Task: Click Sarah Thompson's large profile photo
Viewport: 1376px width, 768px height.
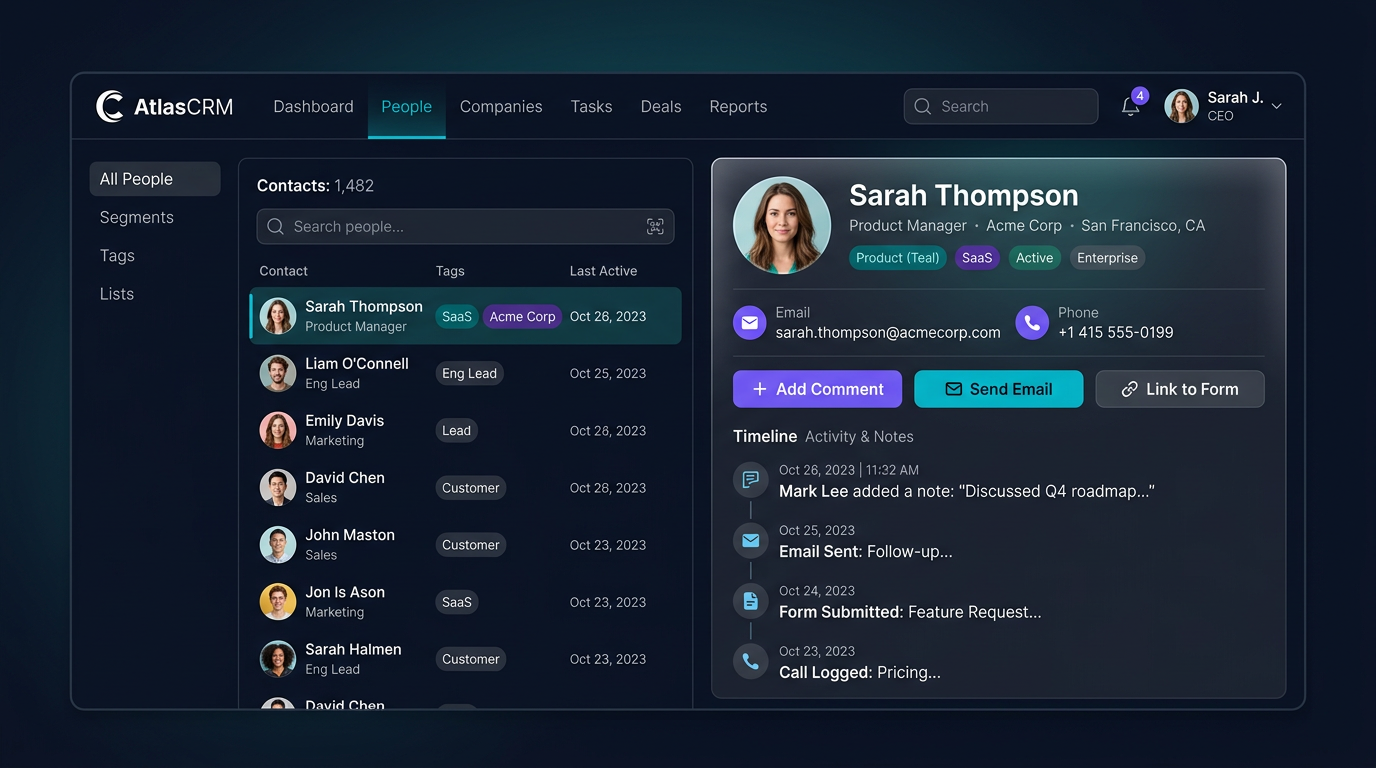Action: pyautogui.click(x=782, y=225)
